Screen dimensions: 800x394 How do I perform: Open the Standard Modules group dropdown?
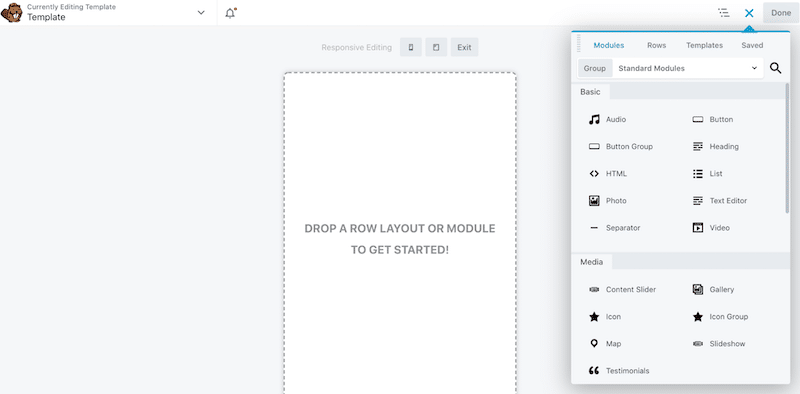click(687, 68)
